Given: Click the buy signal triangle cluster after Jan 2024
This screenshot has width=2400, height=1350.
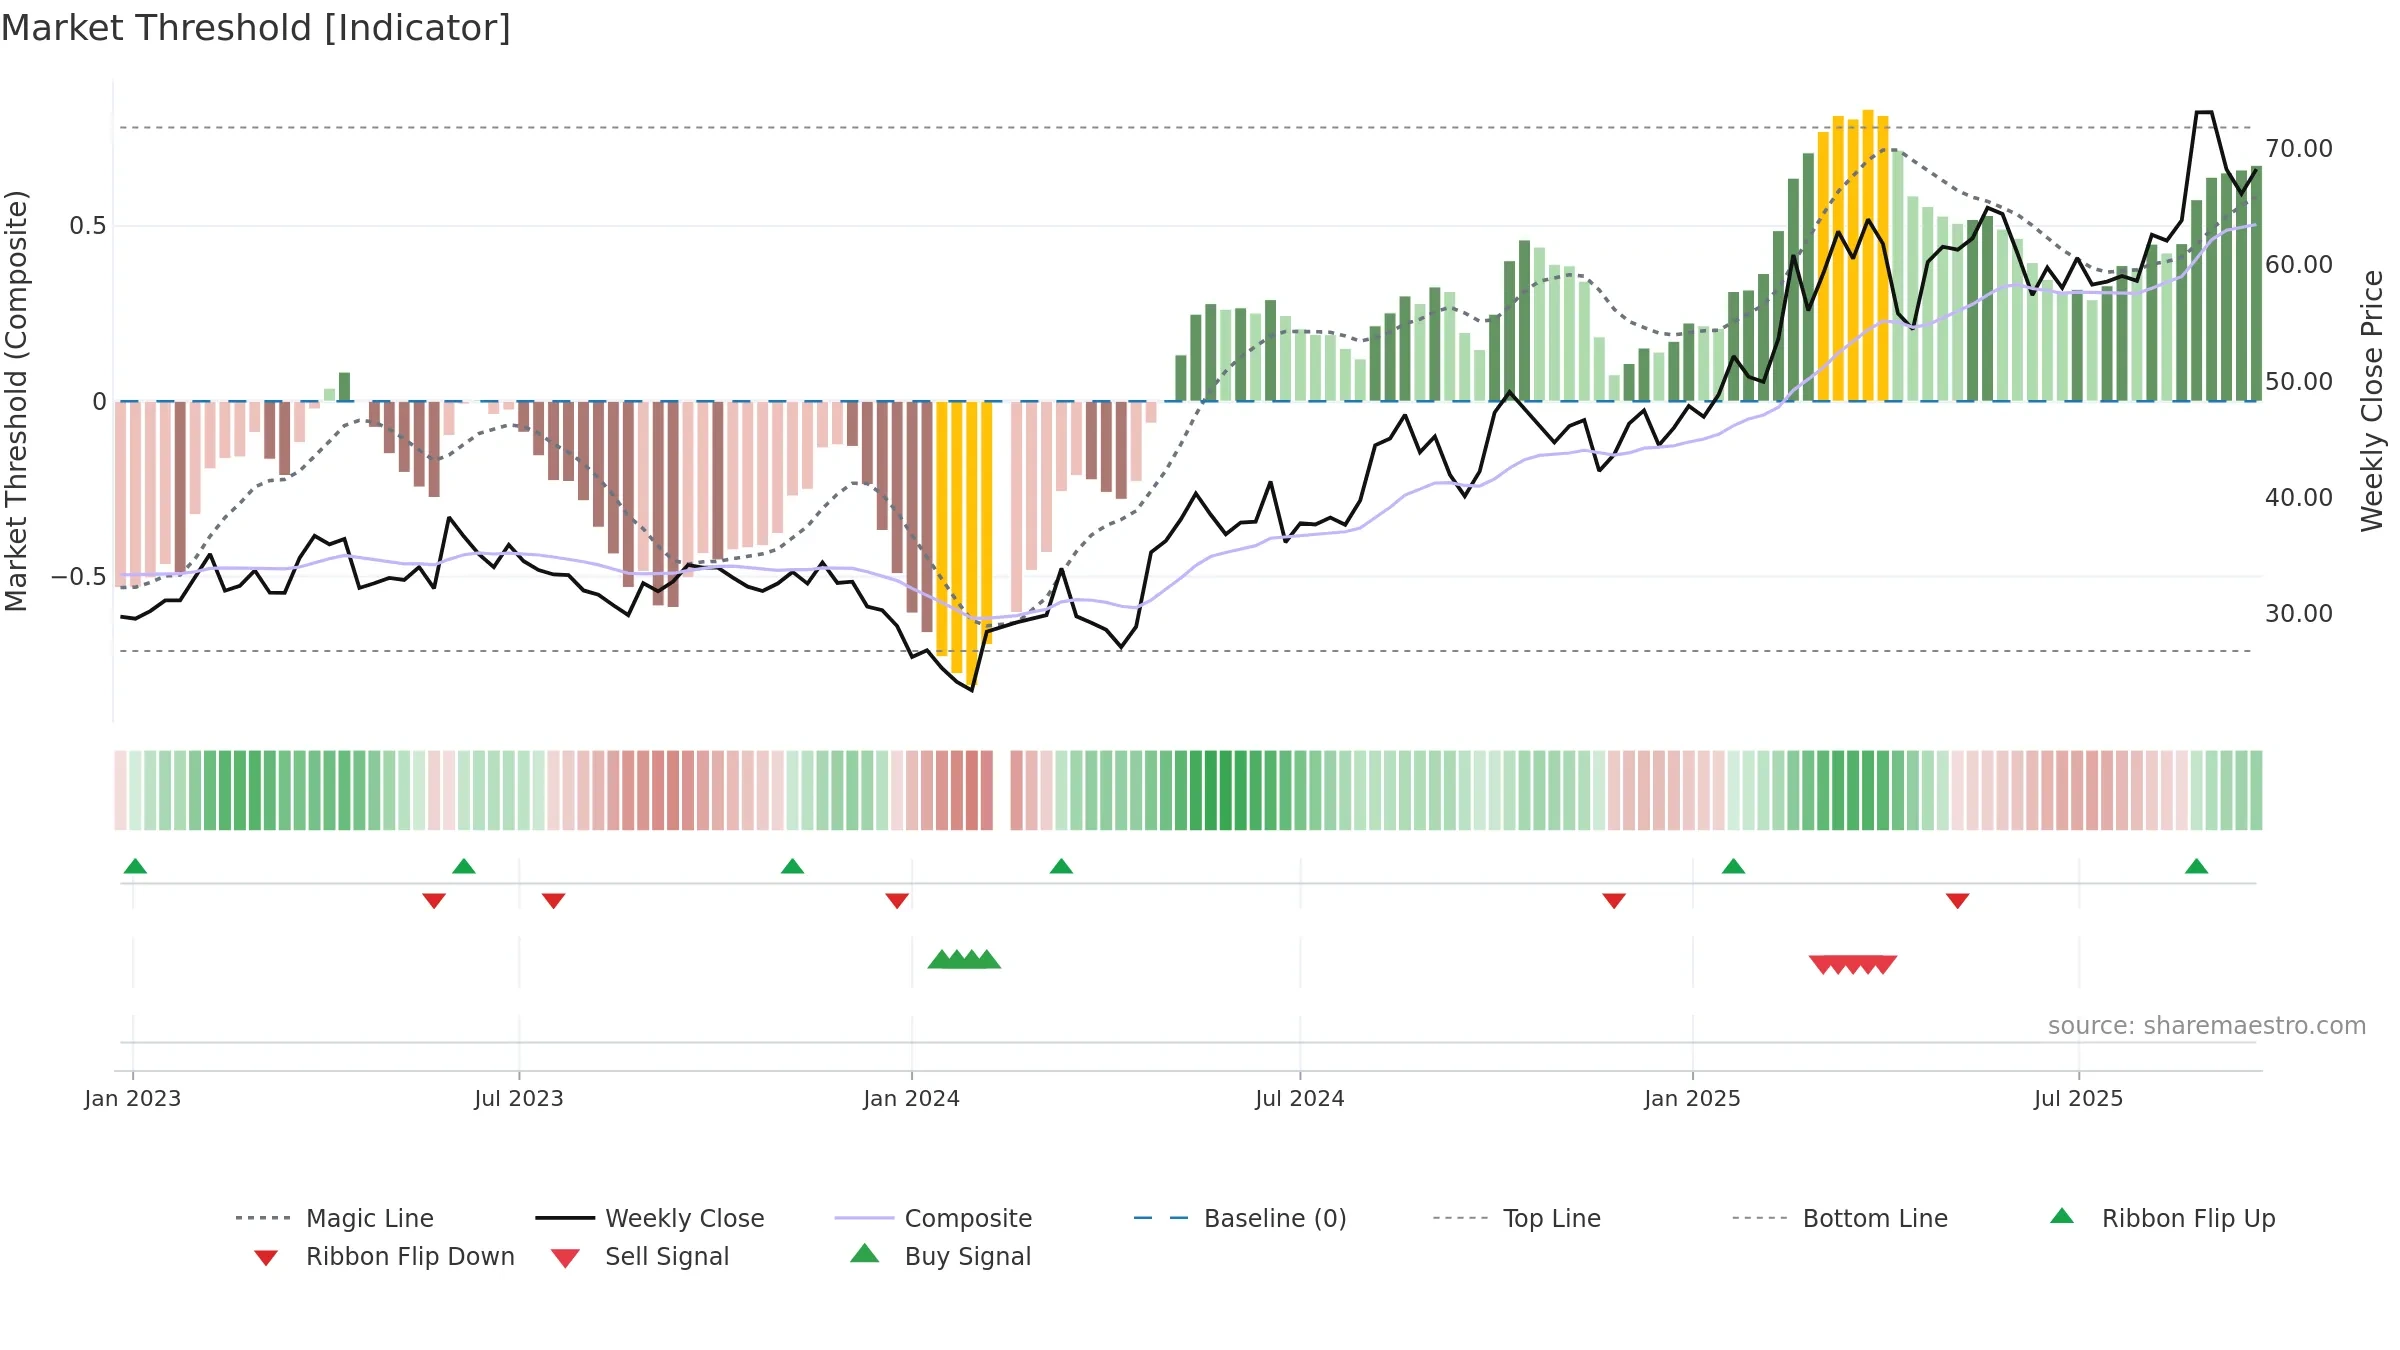Looking at the screenshot, I should click(x=964, y=959).
